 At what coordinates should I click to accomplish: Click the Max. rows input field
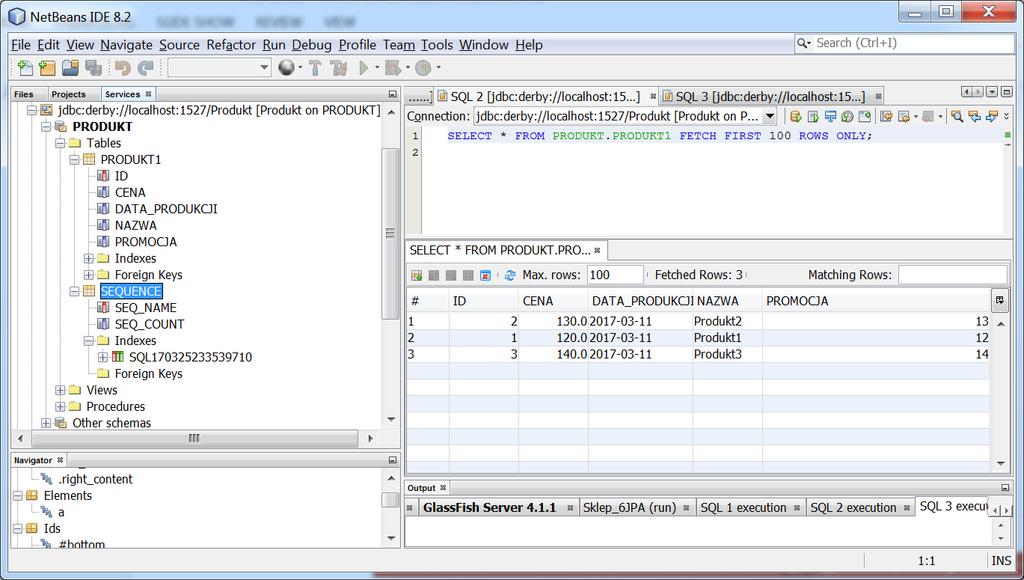(615, 275)
